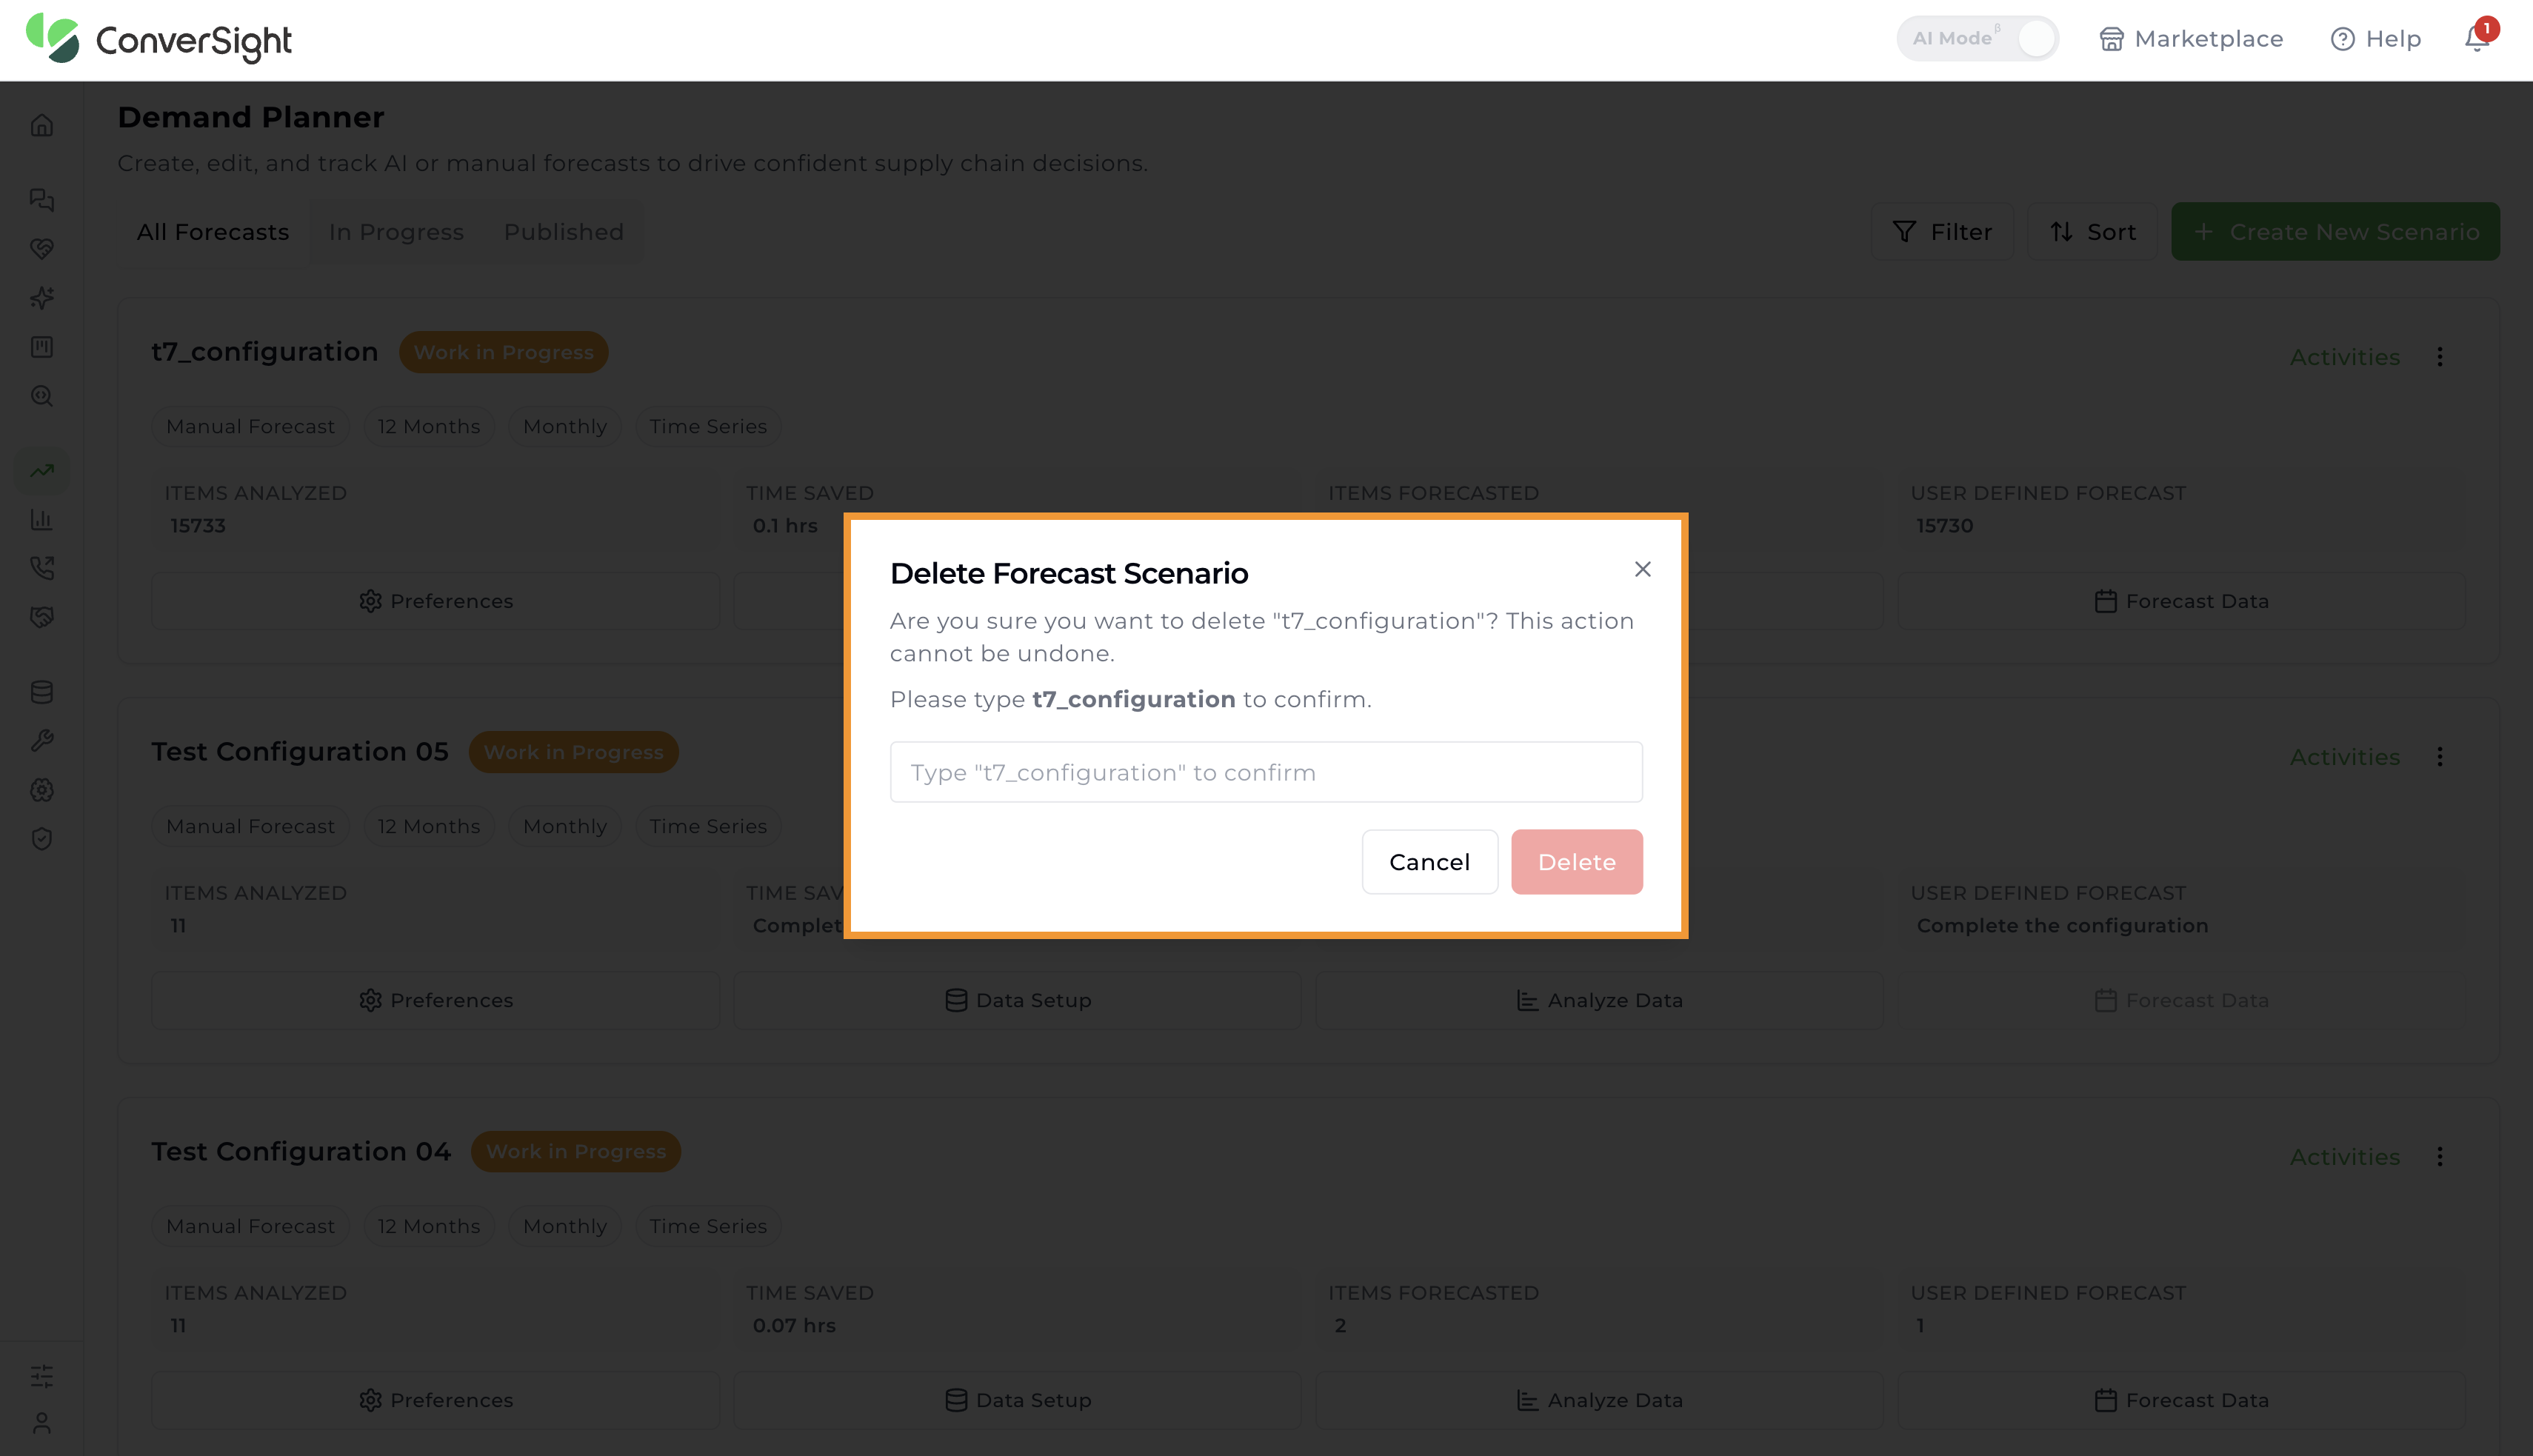Click the user profile icon at bottom
Viewport: 2533px width, 1456px height.
[42, 1423]
